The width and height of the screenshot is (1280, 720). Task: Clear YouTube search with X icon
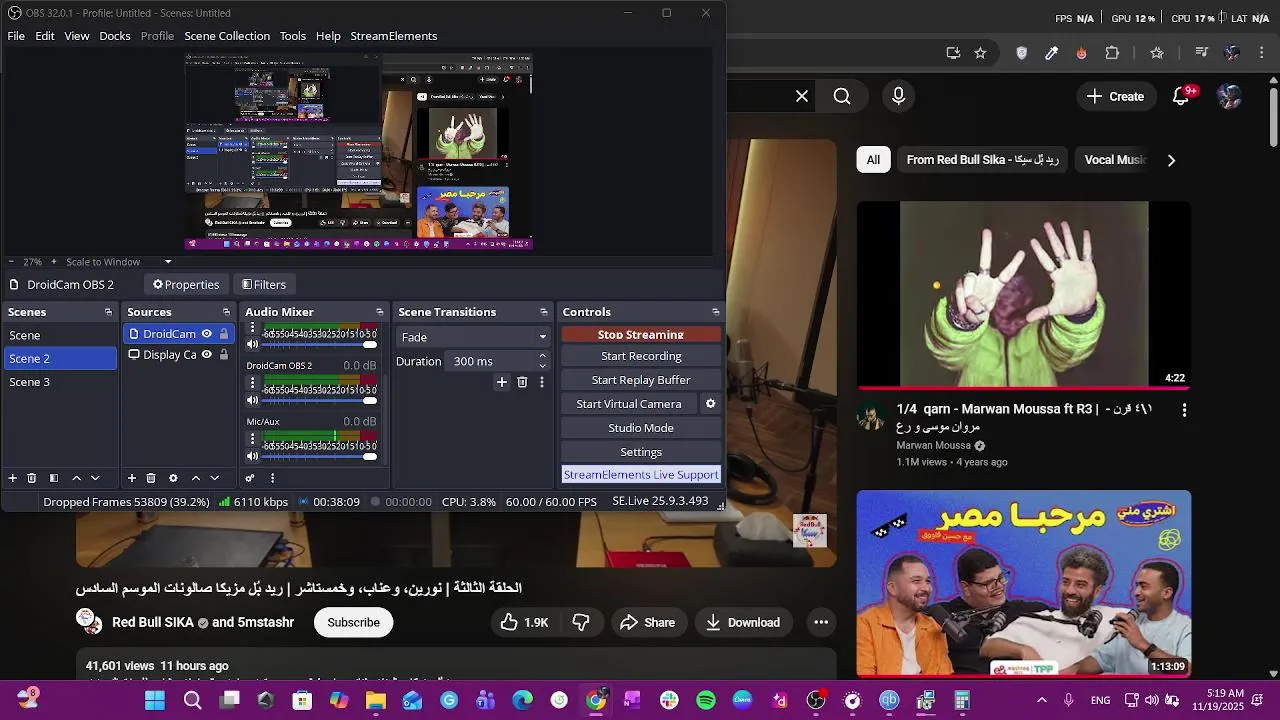[802, 96]
